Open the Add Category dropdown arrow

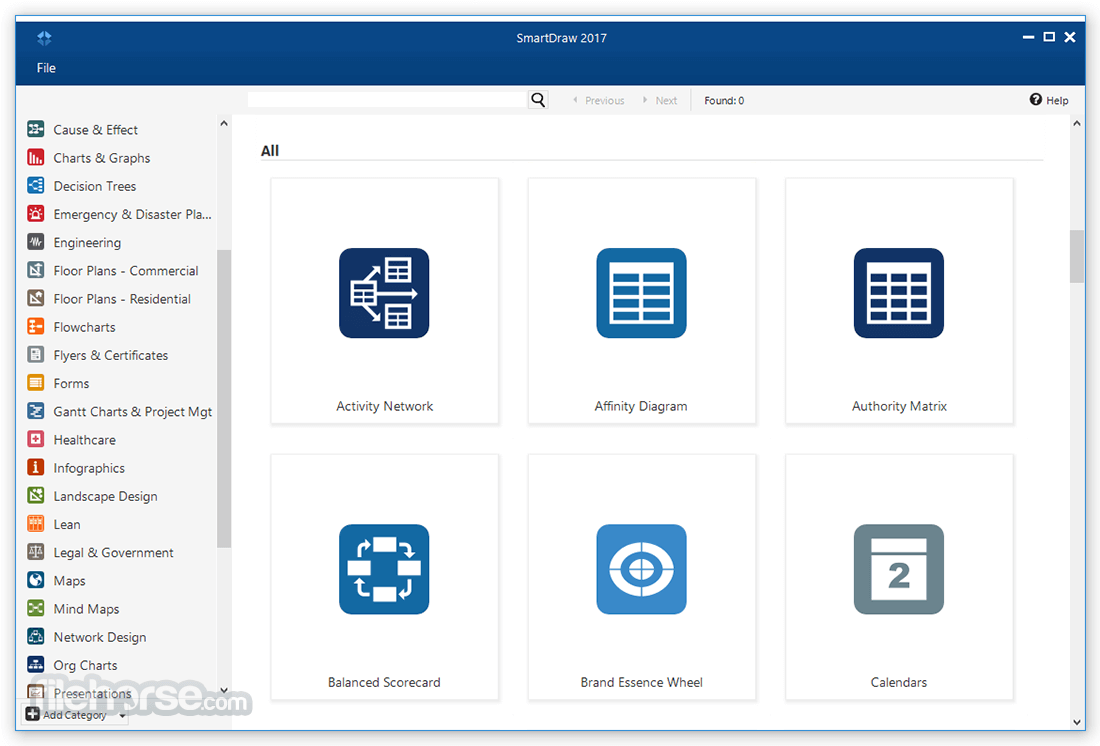122,716
